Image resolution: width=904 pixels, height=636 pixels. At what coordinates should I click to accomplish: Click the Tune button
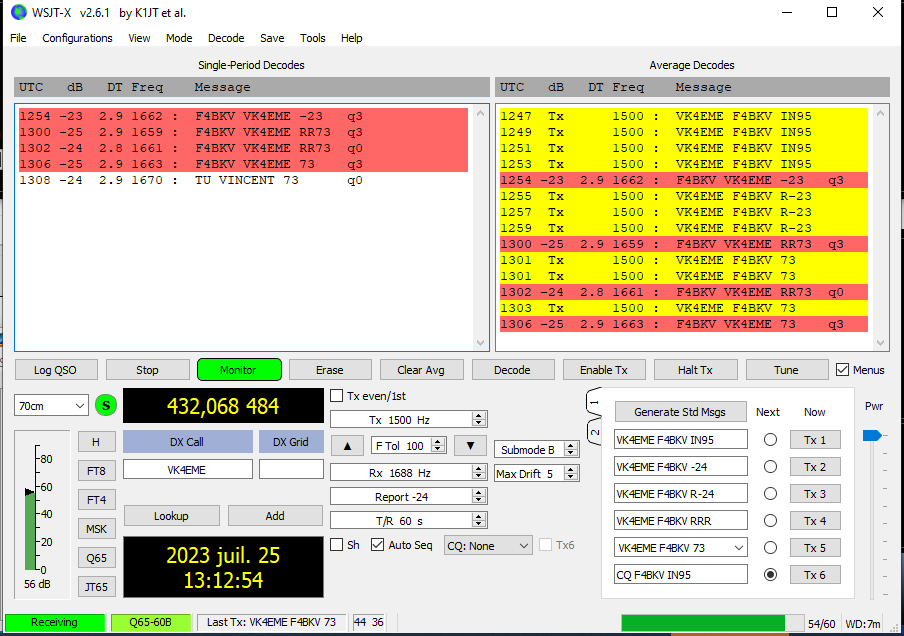(x=787, y=370)
